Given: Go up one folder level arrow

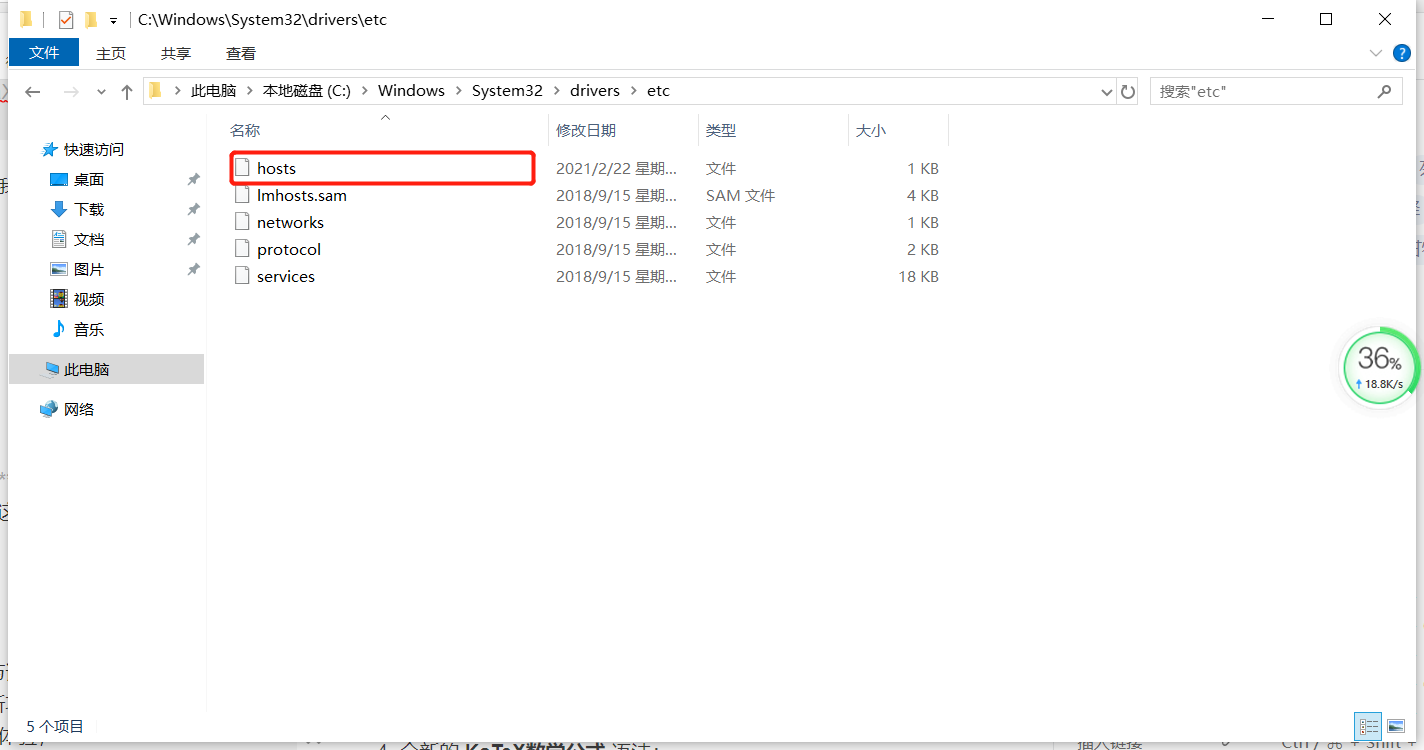Looking at the screenshot, I should click(127, 91).
